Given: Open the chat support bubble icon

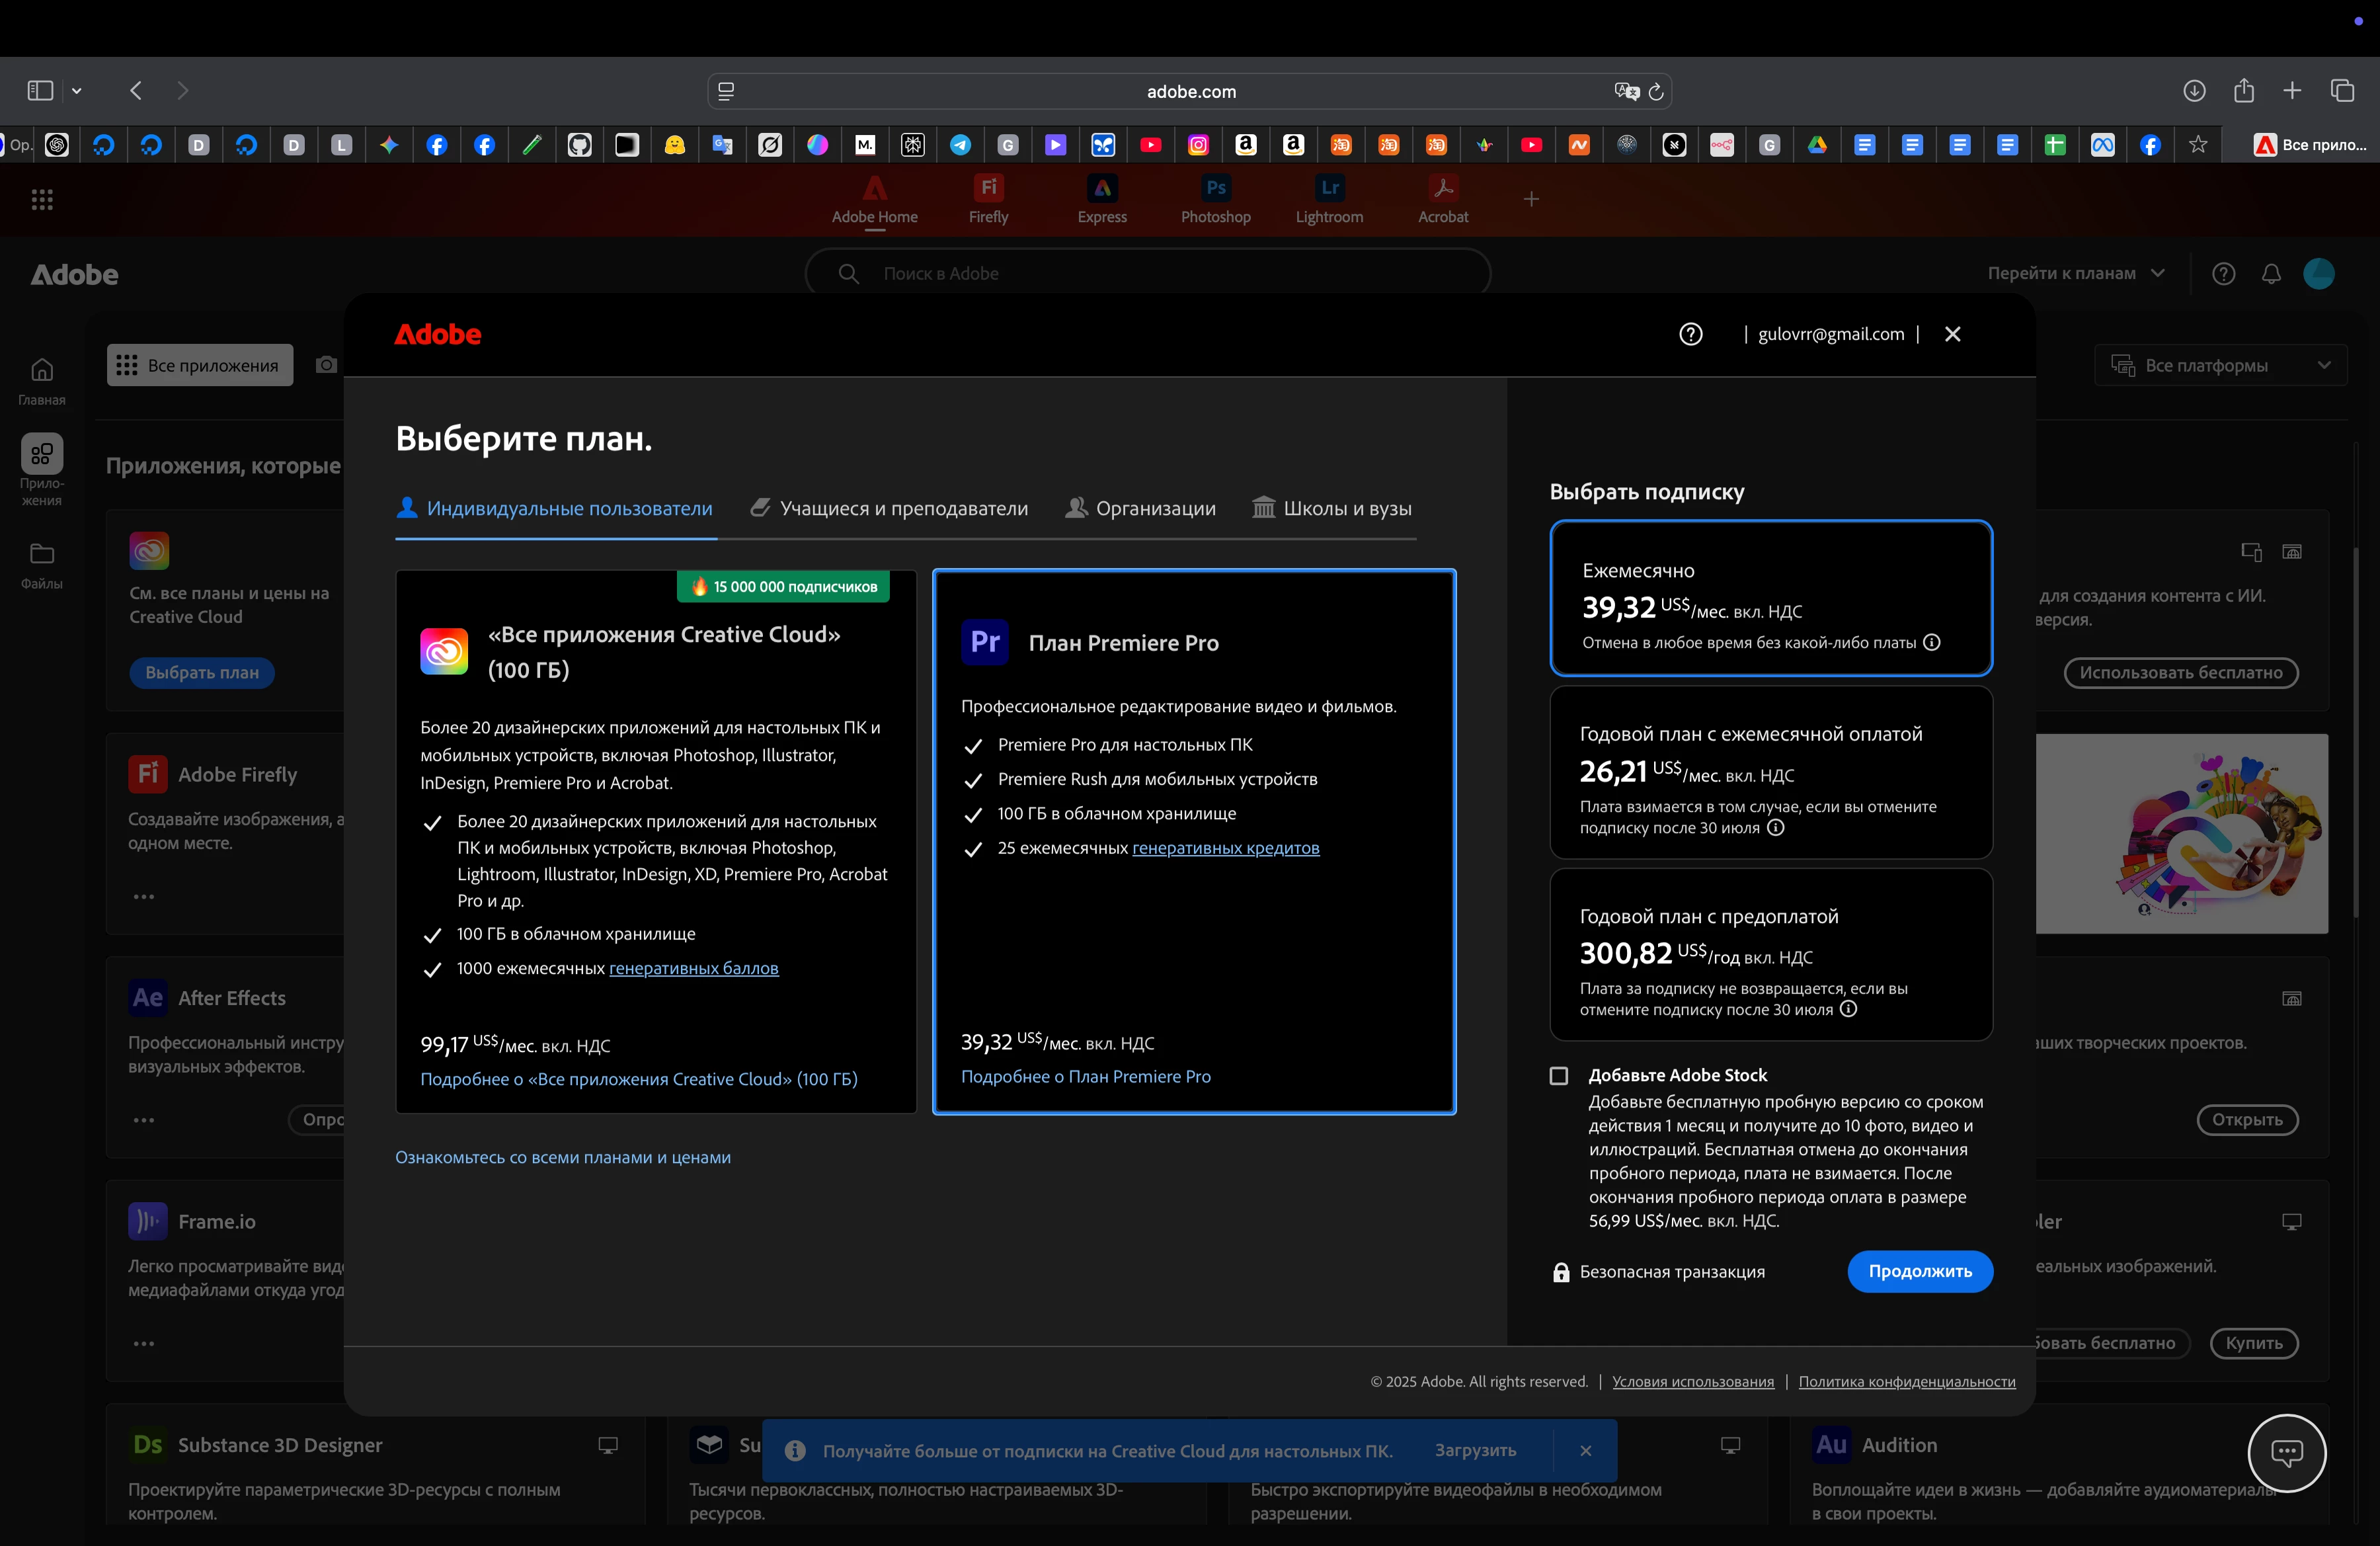Looking at the screenshot, I should 2286,1452.
